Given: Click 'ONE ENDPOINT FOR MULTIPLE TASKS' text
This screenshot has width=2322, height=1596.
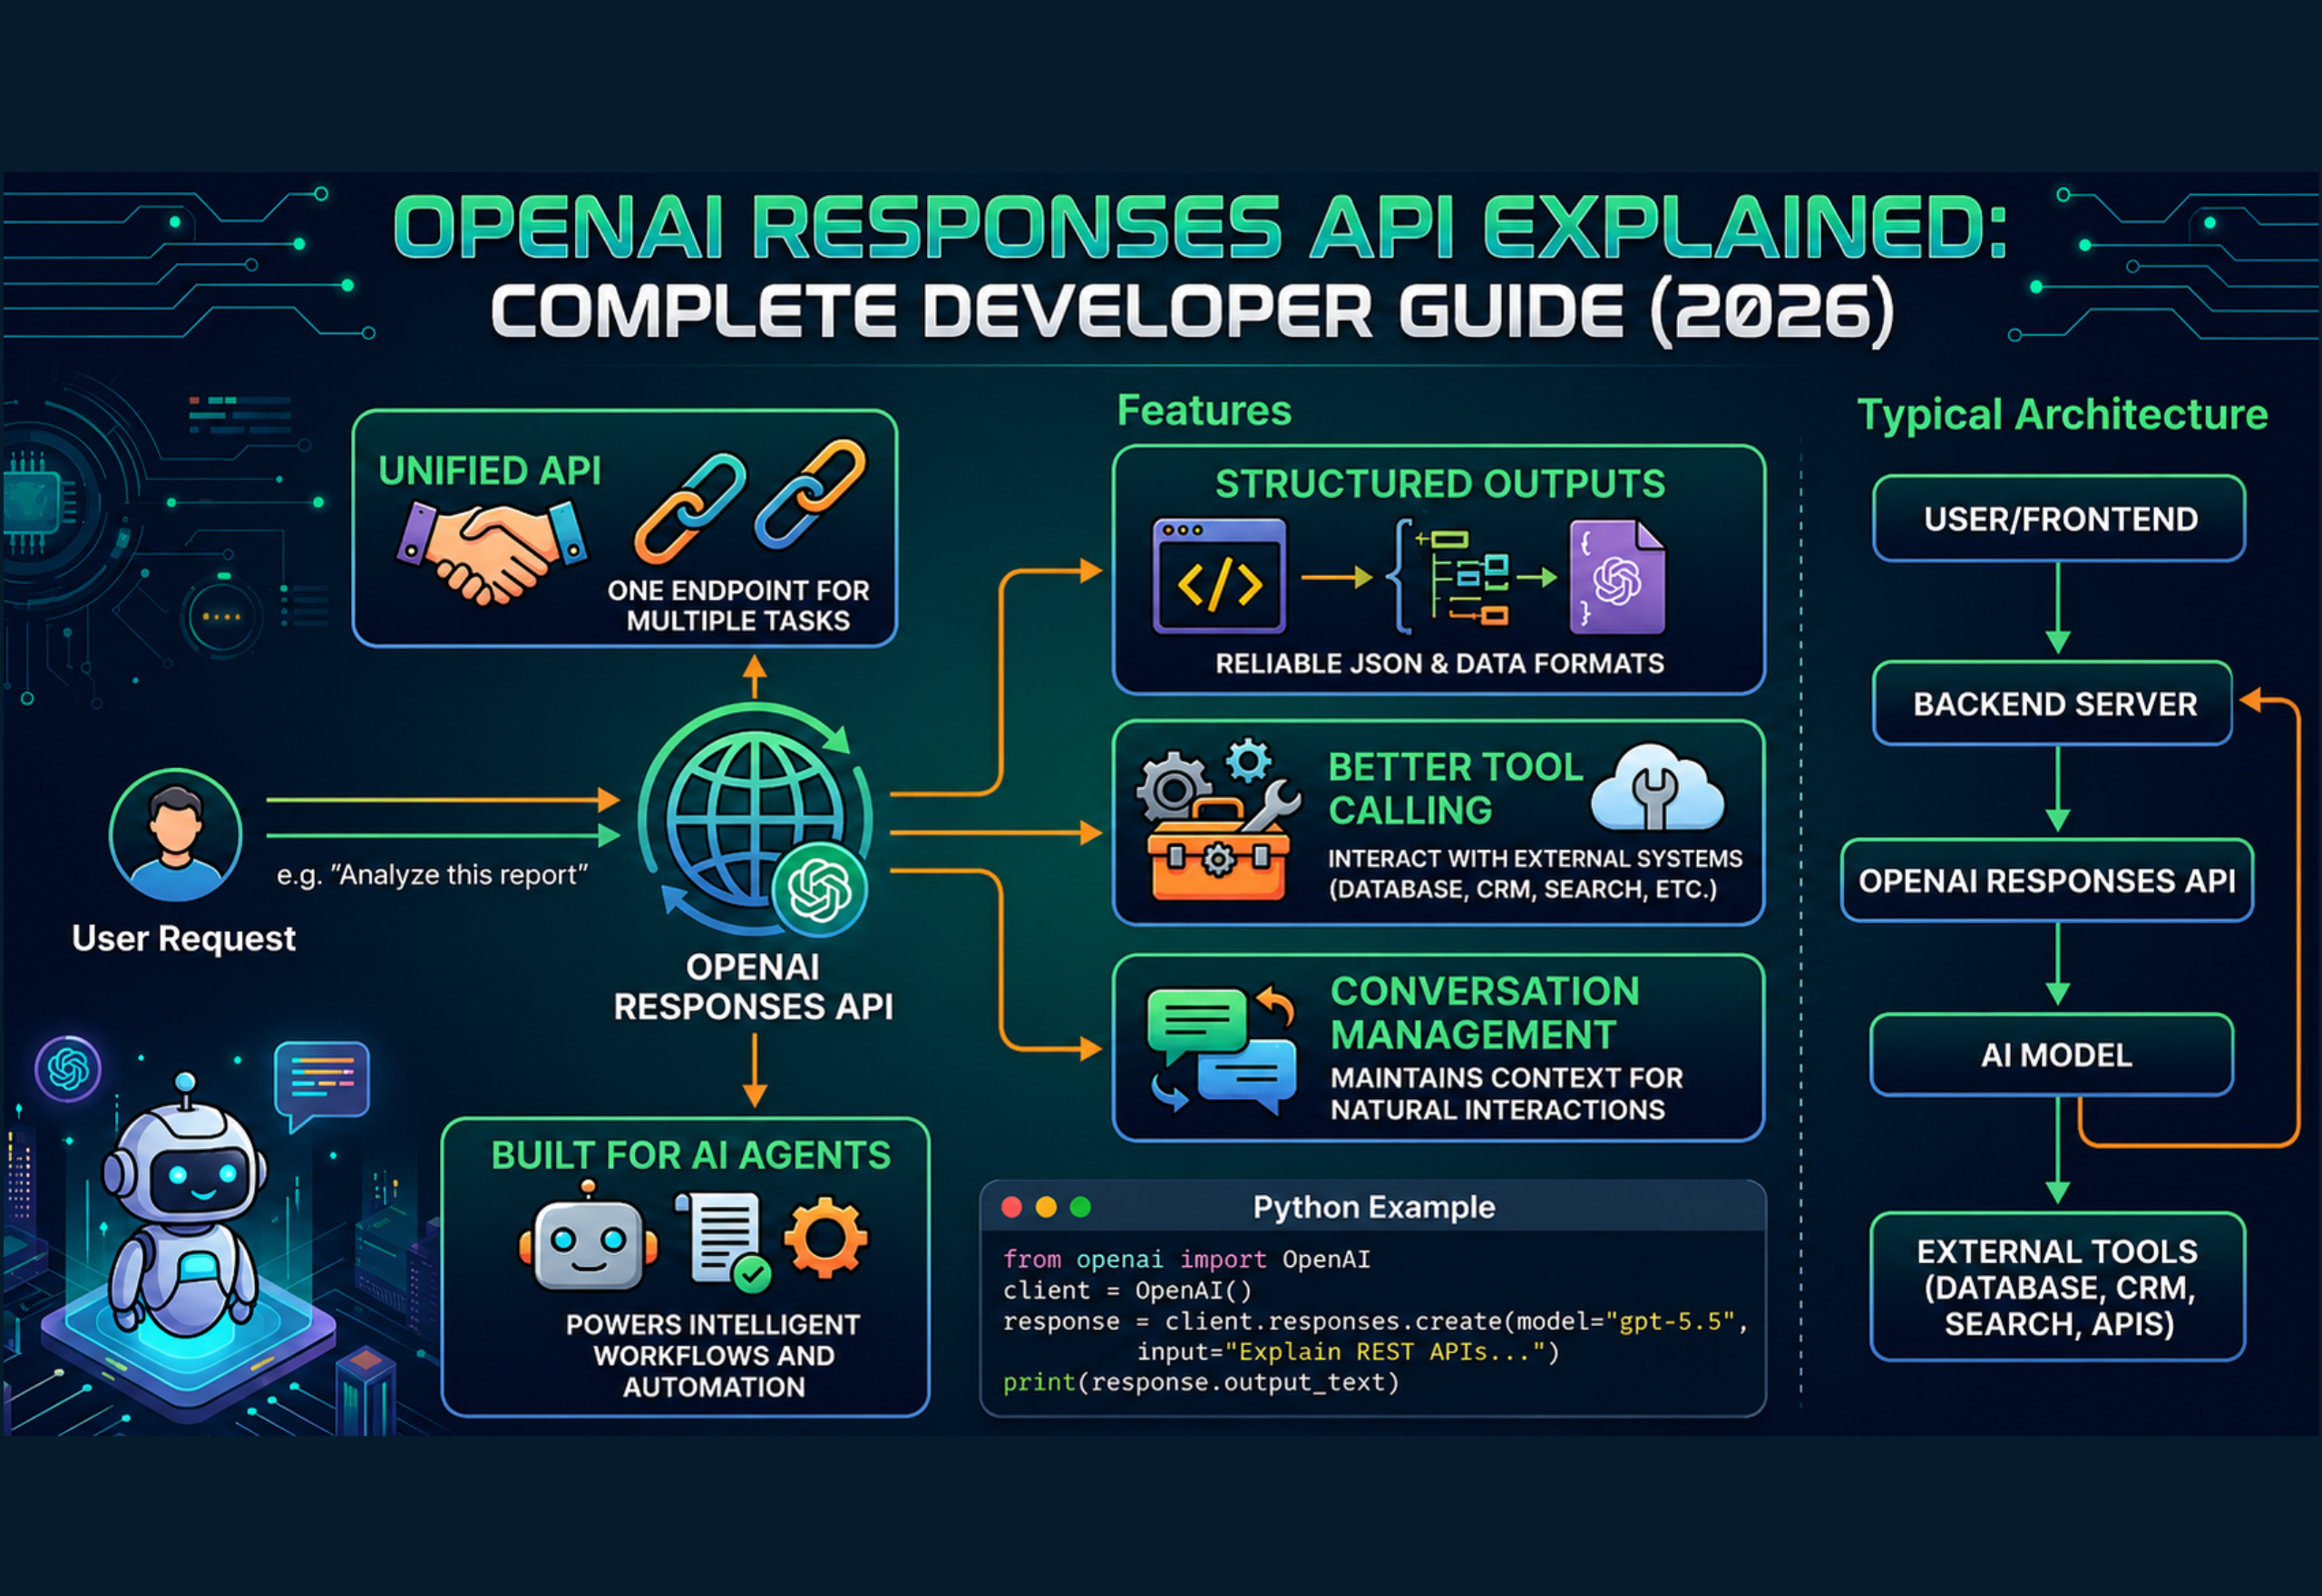Looking at the screenshot, I should click(738, 605).
